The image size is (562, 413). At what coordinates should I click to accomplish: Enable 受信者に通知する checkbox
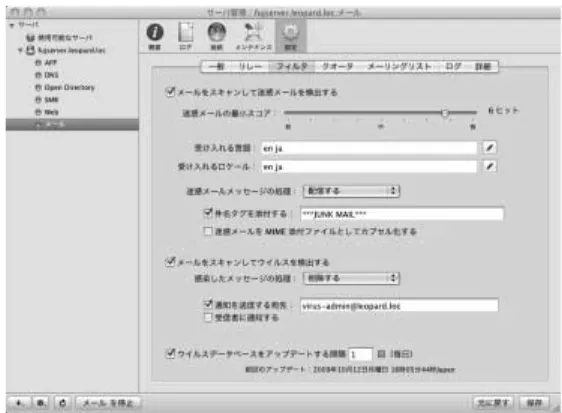208,317
